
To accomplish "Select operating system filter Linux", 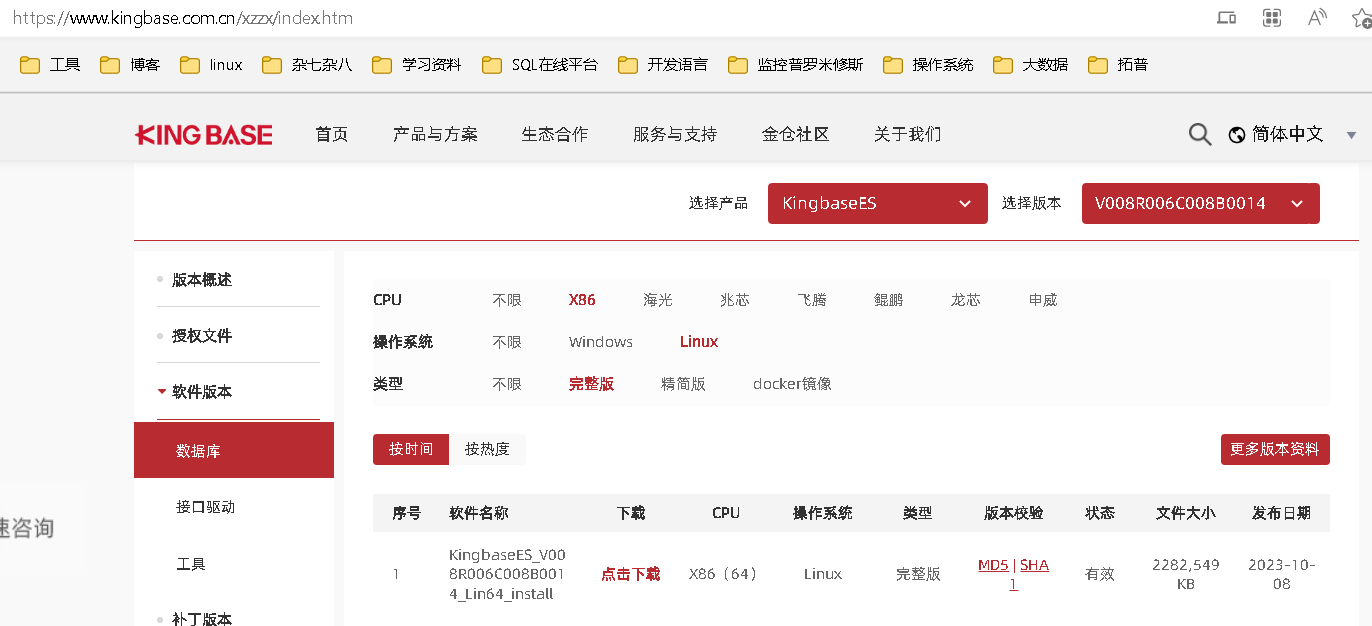I will tap(699, 342).
